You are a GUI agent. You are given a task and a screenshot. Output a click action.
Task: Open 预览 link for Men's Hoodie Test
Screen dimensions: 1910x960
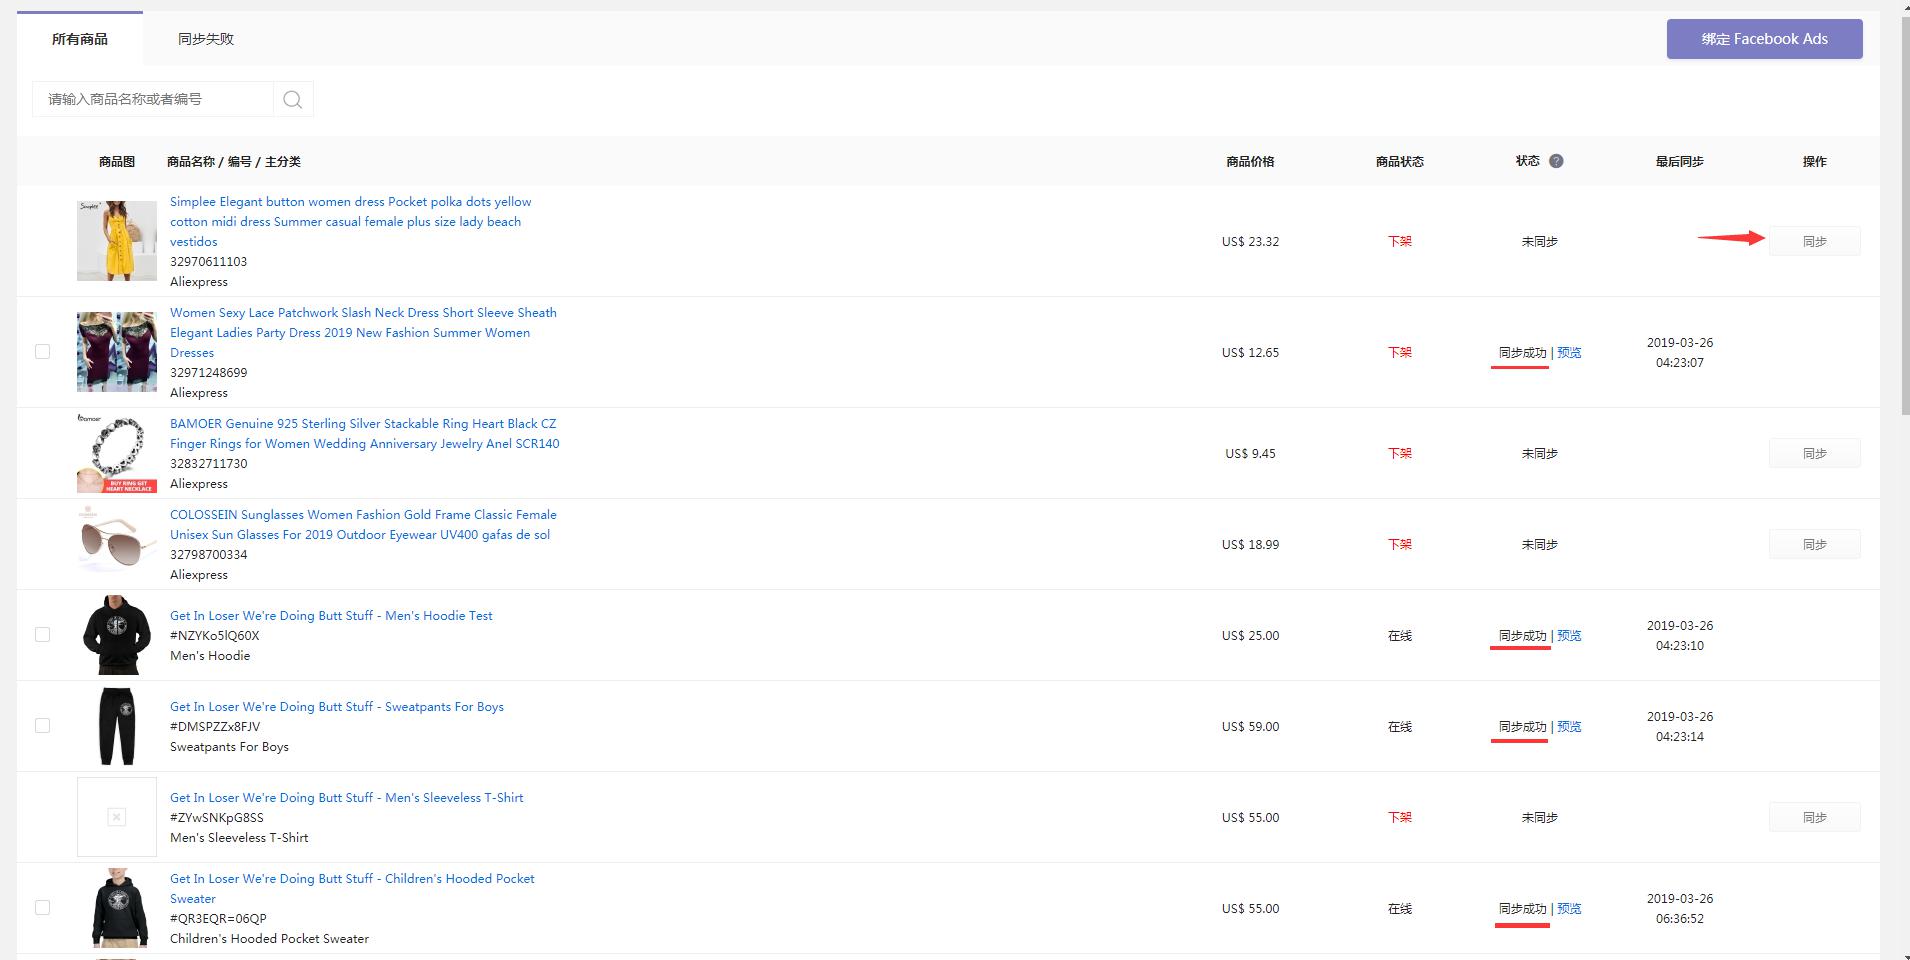[x=1569, y=636]
